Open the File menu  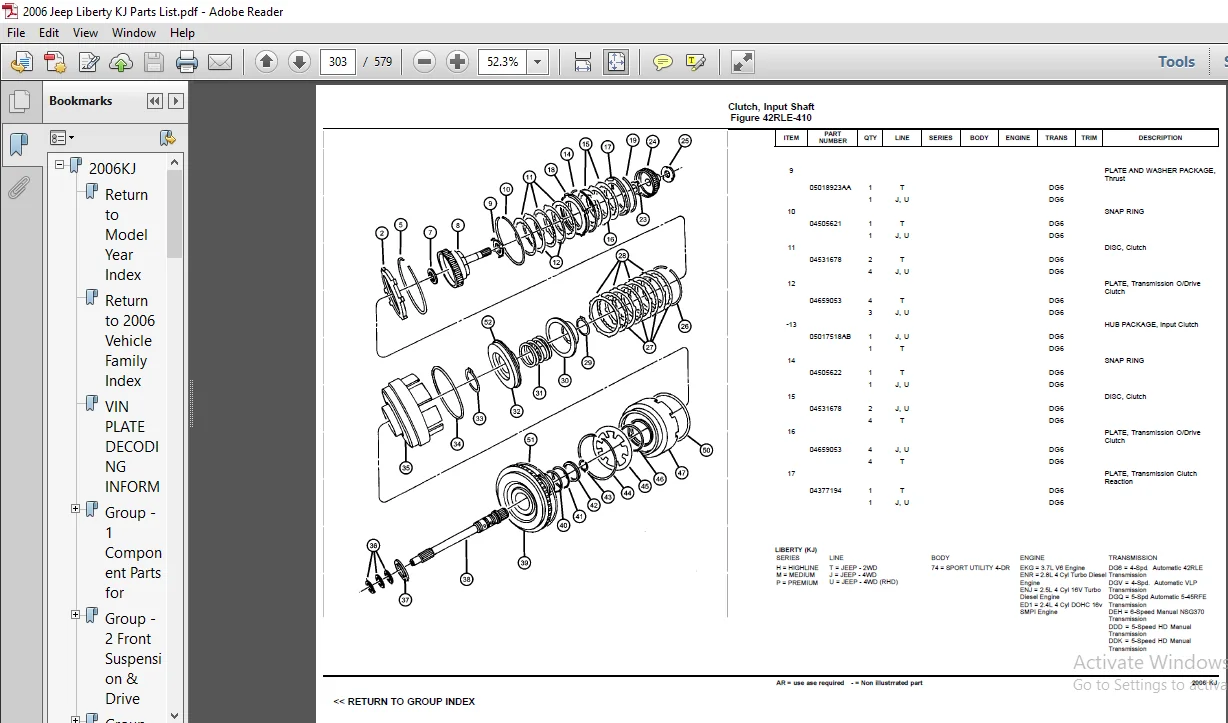point(16,32)
